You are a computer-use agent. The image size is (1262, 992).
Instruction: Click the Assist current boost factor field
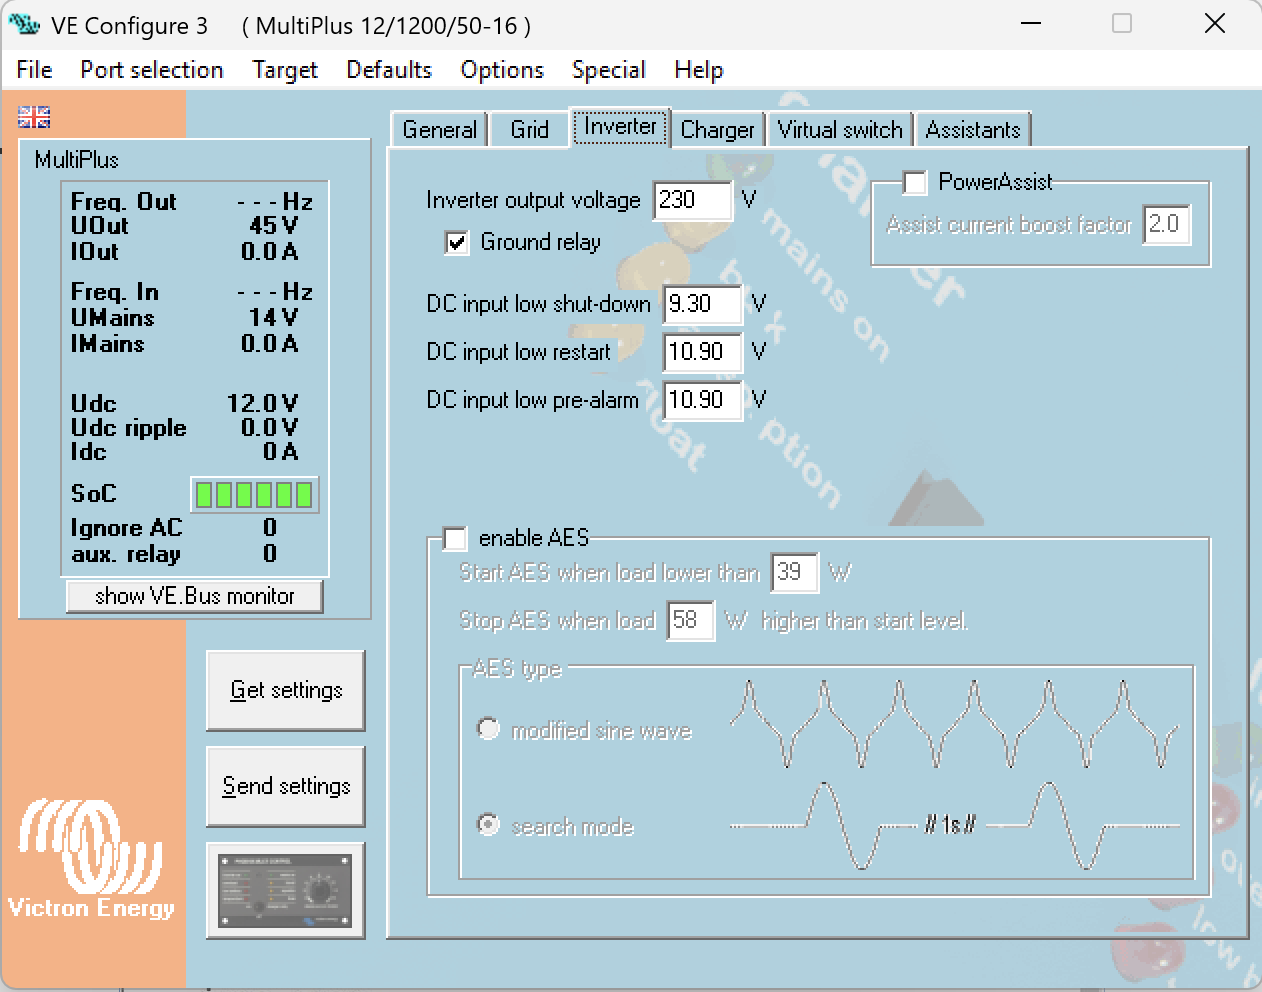[x=1167, y=224]
